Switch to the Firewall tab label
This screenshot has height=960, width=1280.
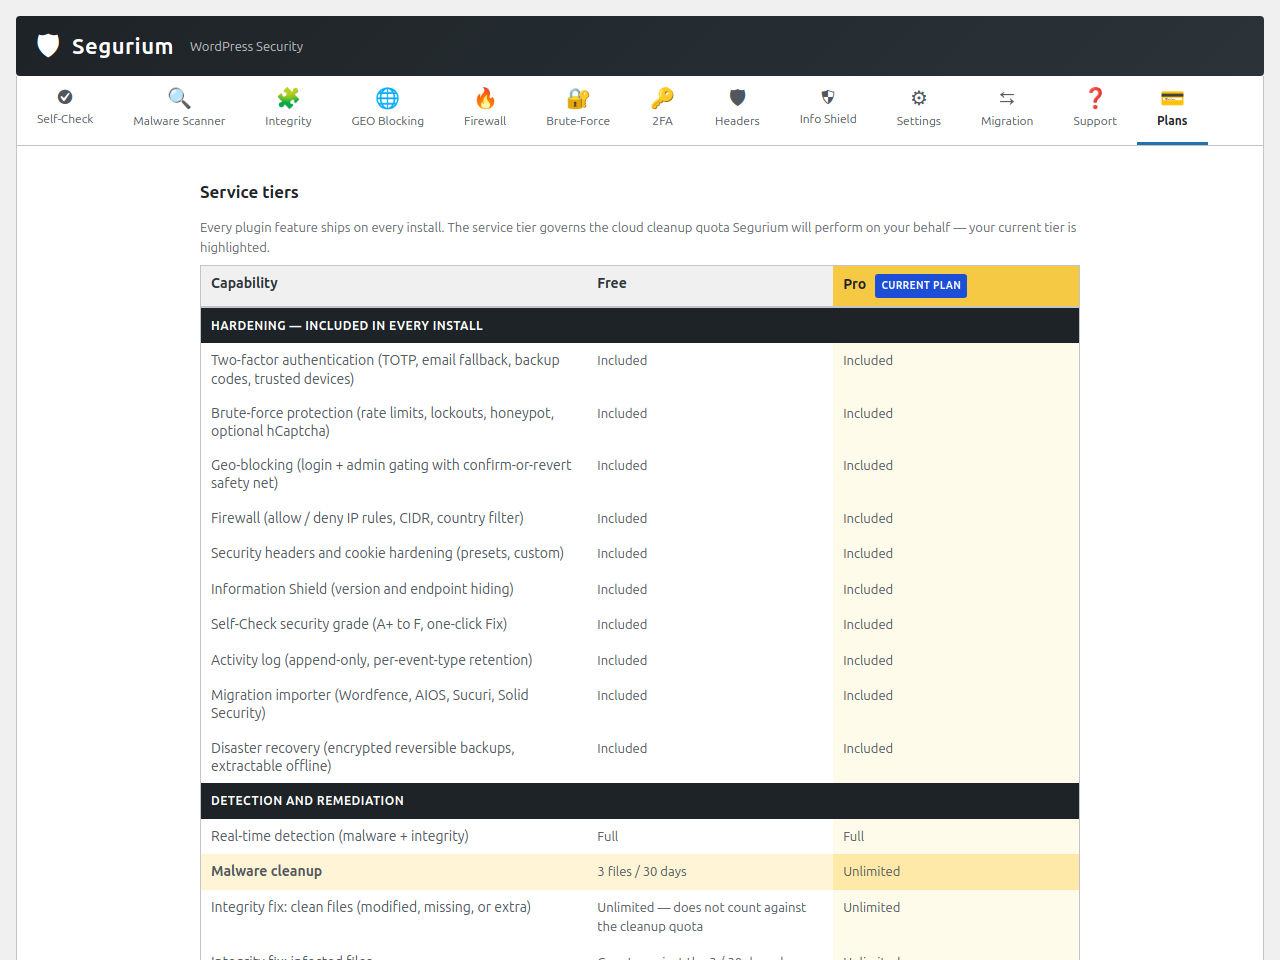[485, 121]
